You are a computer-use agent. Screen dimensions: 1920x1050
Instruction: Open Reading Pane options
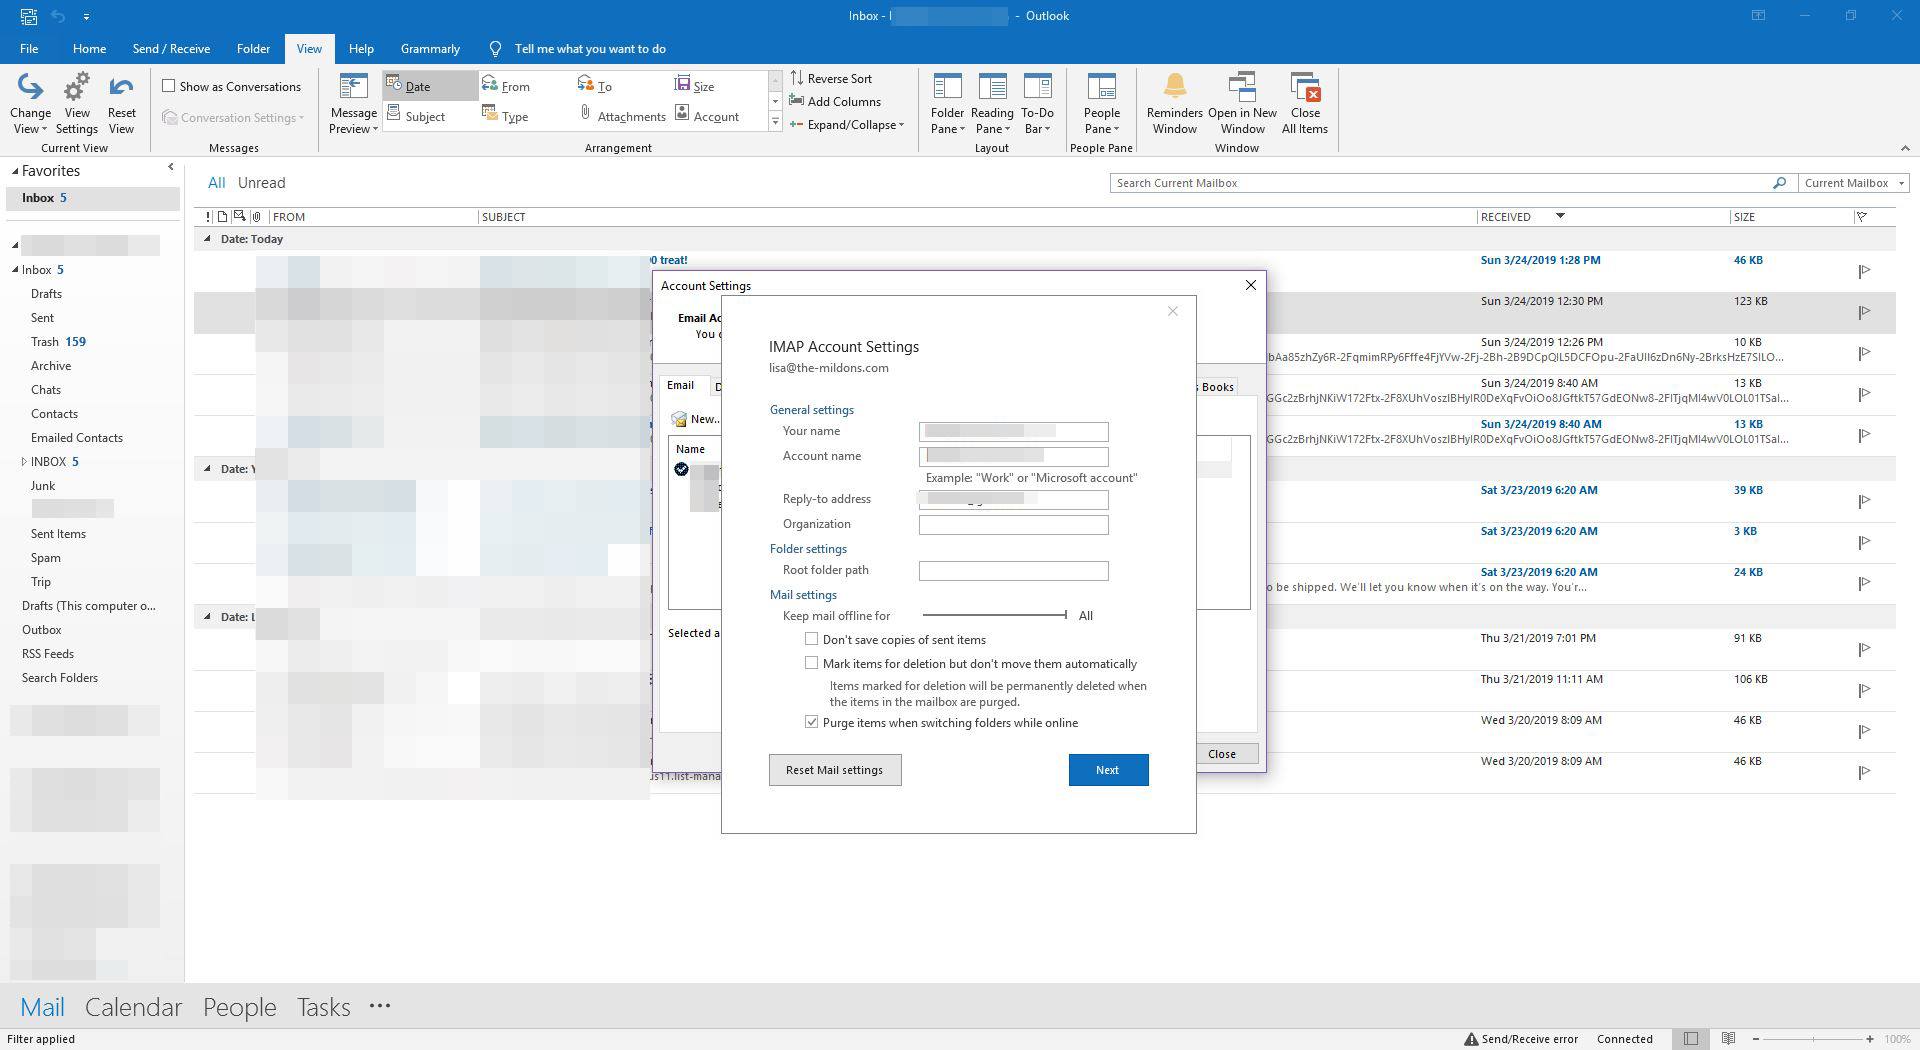pos(992,104)
